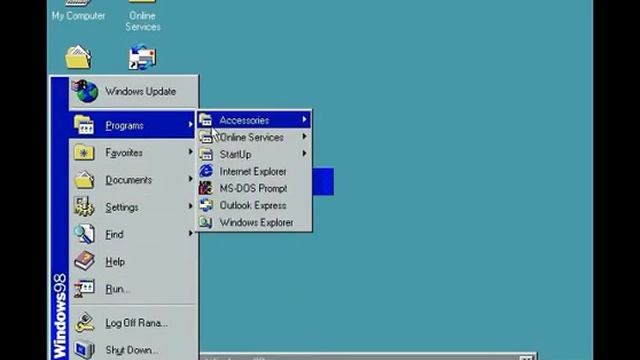Click the Programs folder icon

click(84, 124)
